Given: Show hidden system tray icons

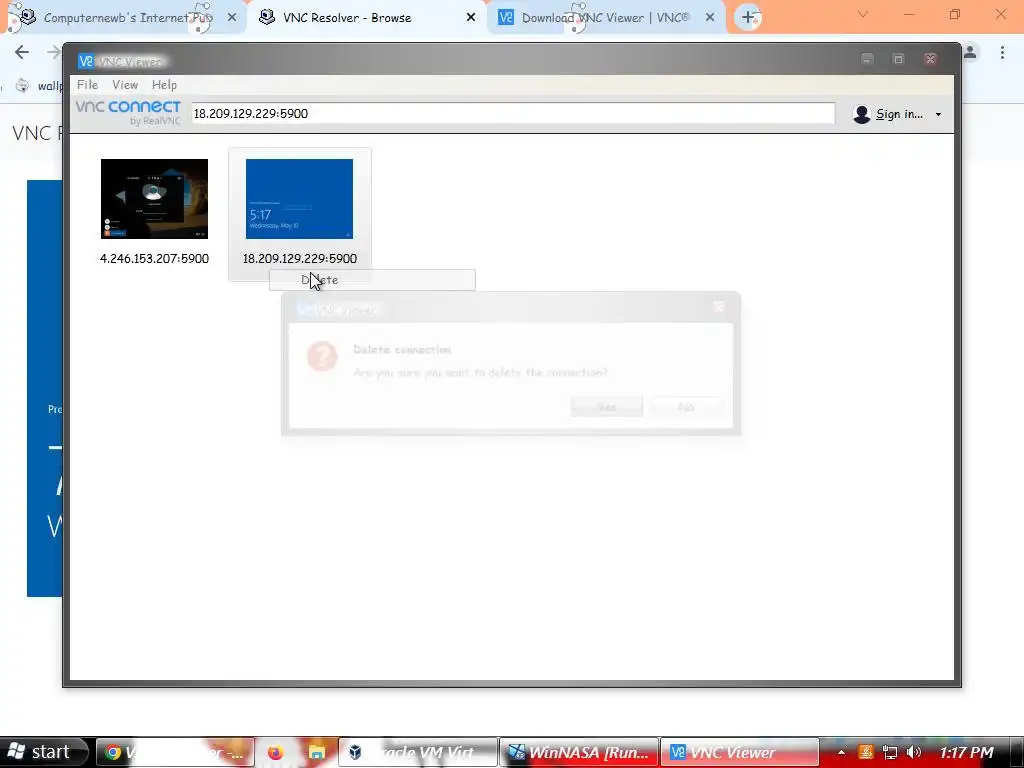Looking at the screenshot, I should click(x=841, y=752).
